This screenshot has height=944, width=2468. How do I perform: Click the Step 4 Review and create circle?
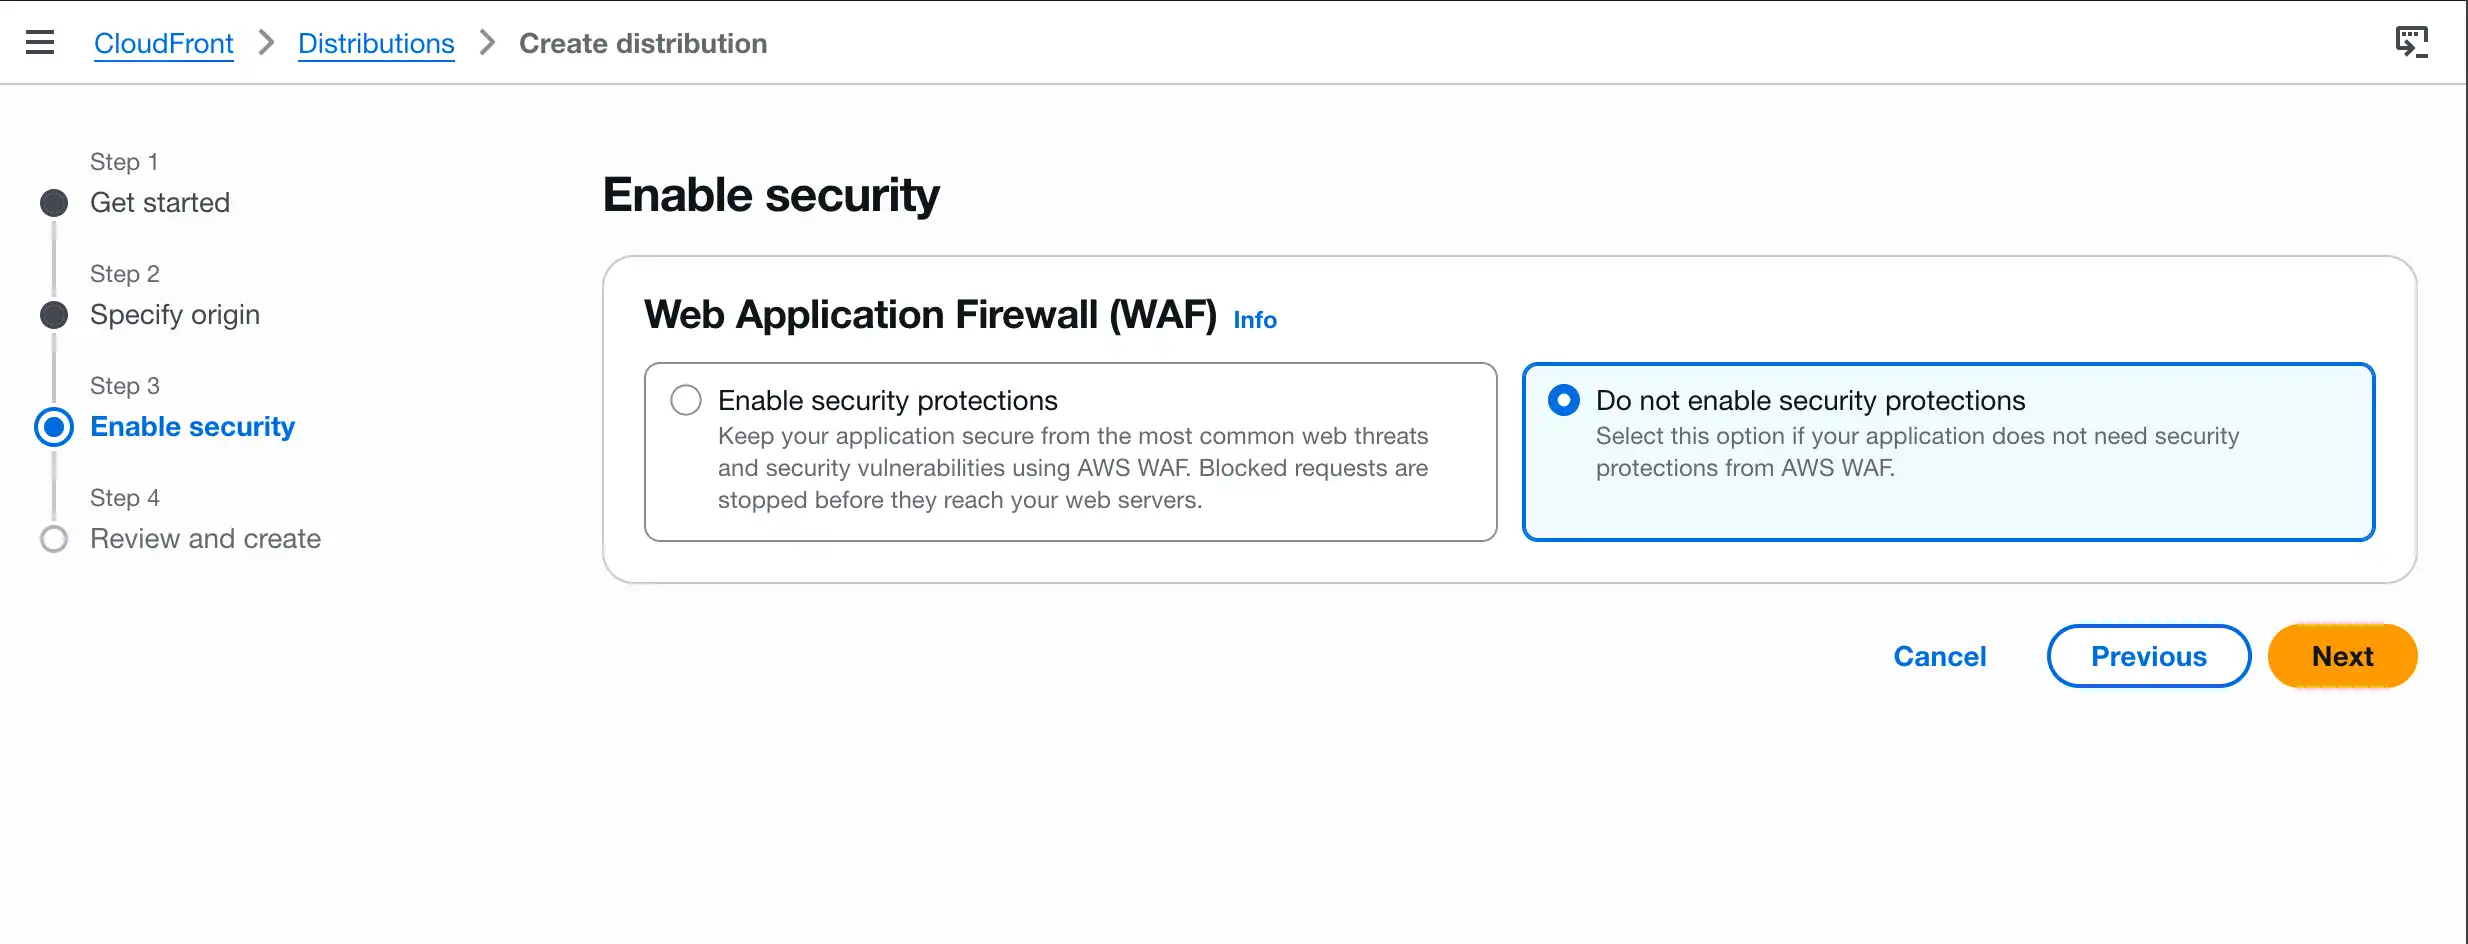coord(54,539)
